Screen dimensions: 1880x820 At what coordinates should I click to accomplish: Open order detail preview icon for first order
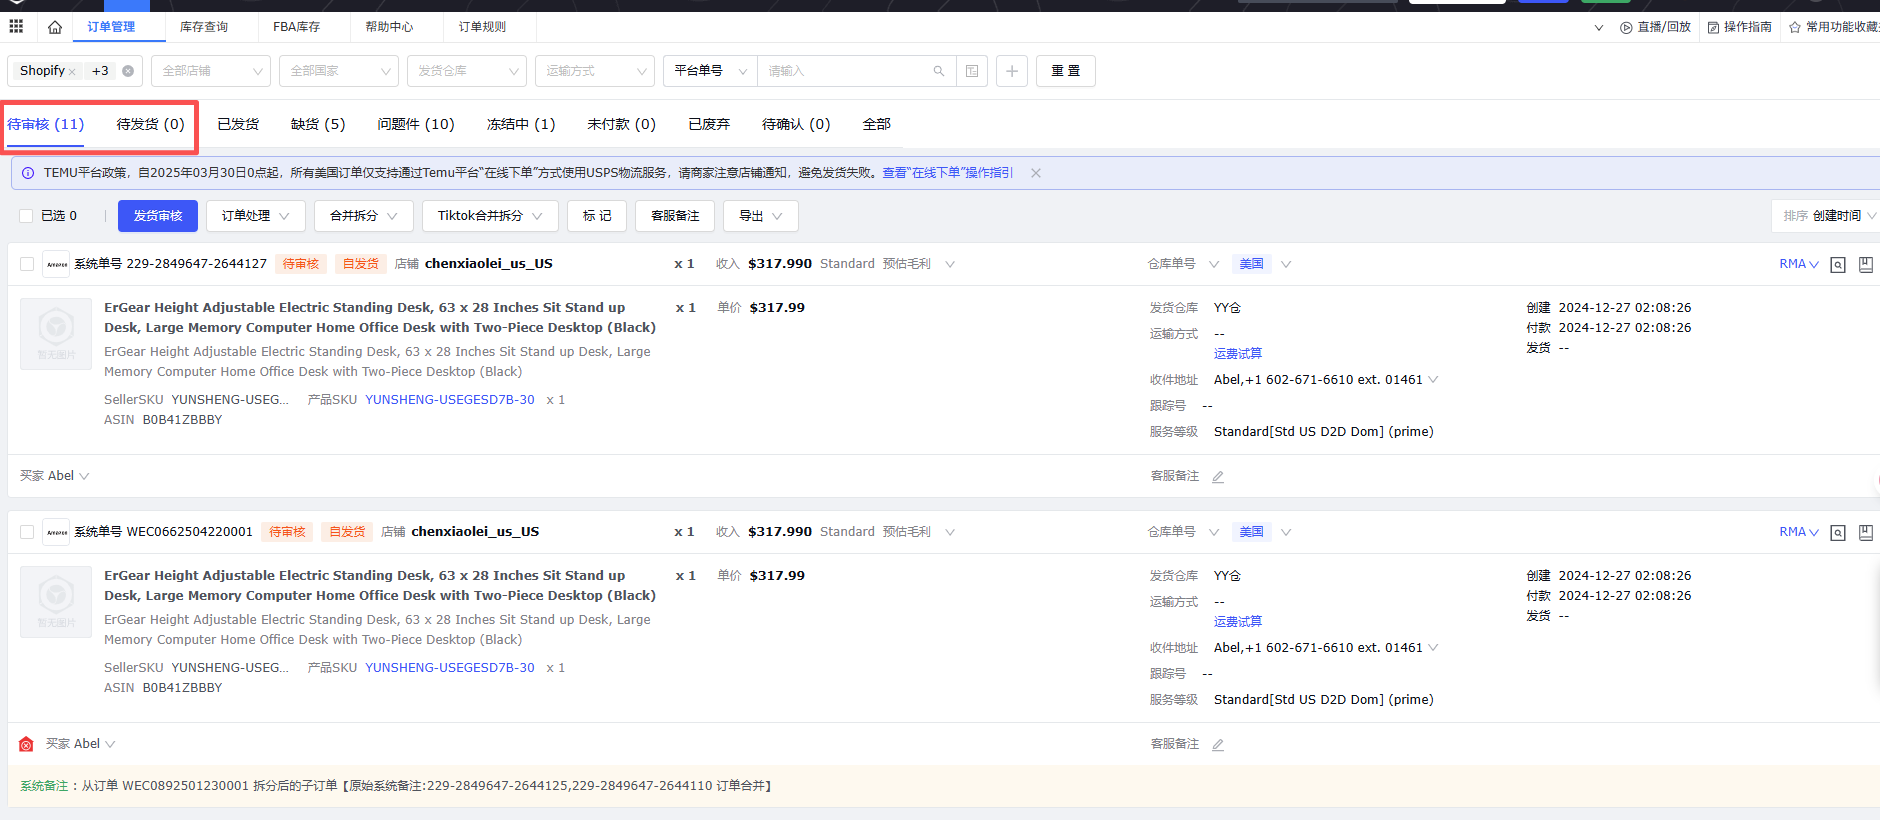pos(1837,265)
